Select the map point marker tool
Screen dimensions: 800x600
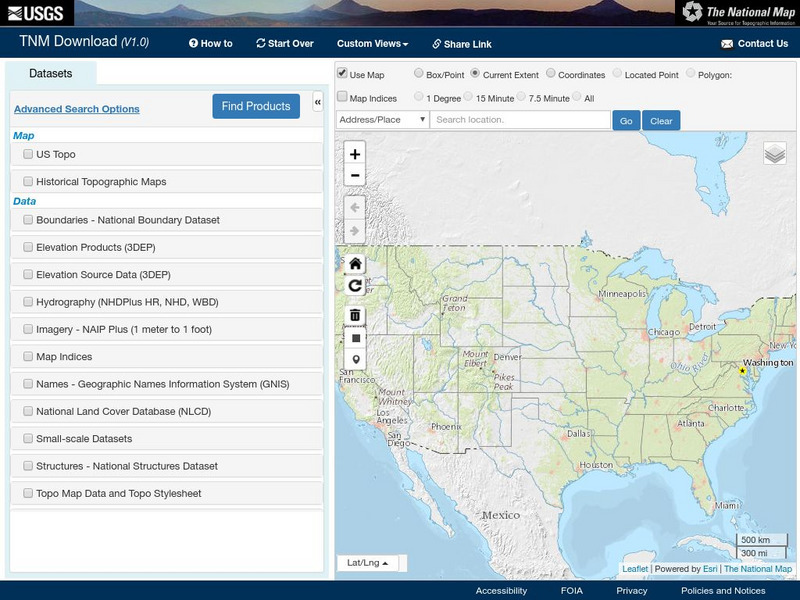point(355,360)
